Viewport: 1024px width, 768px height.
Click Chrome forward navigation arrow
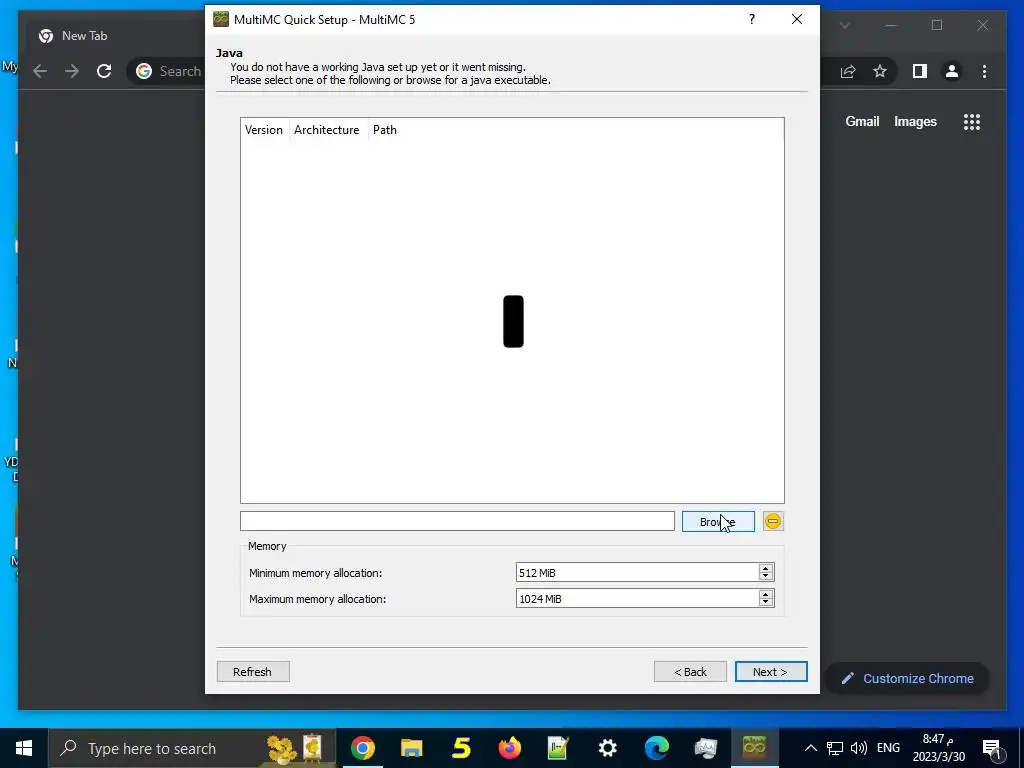(x=72, y=71)
